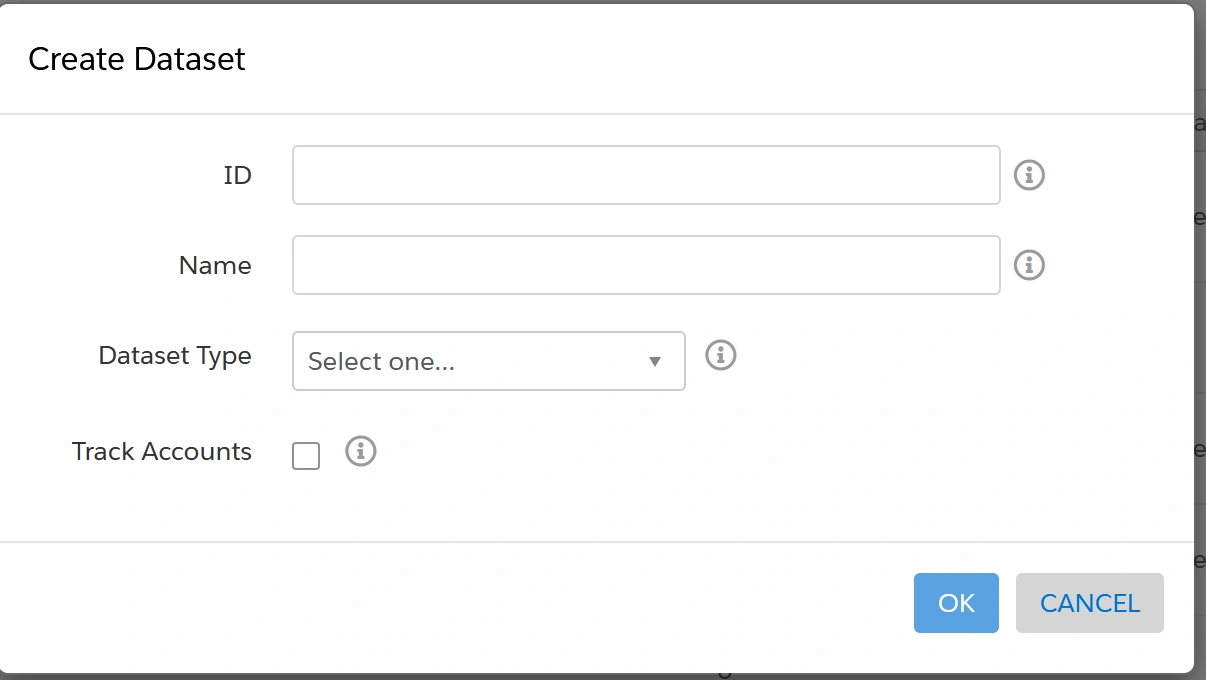The height and width of the screenshot is (680, 1206).
Task: Expand the Select one combo box
Action: (488, 361)
